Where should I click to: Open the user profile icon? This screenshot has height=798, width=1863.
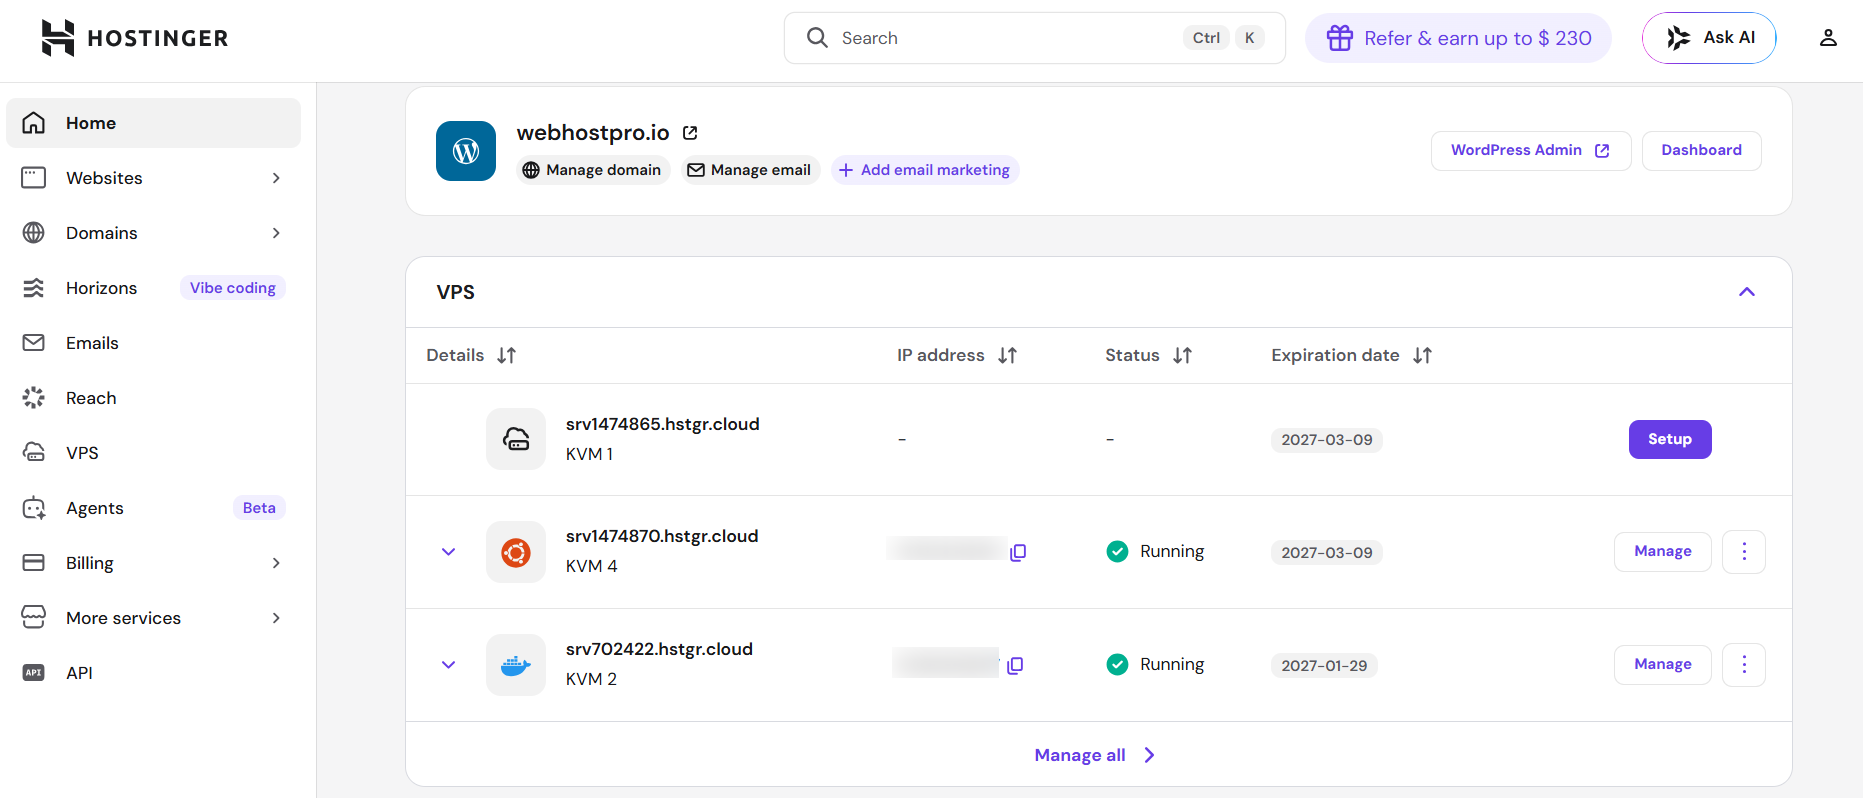tap(1828, 38)
